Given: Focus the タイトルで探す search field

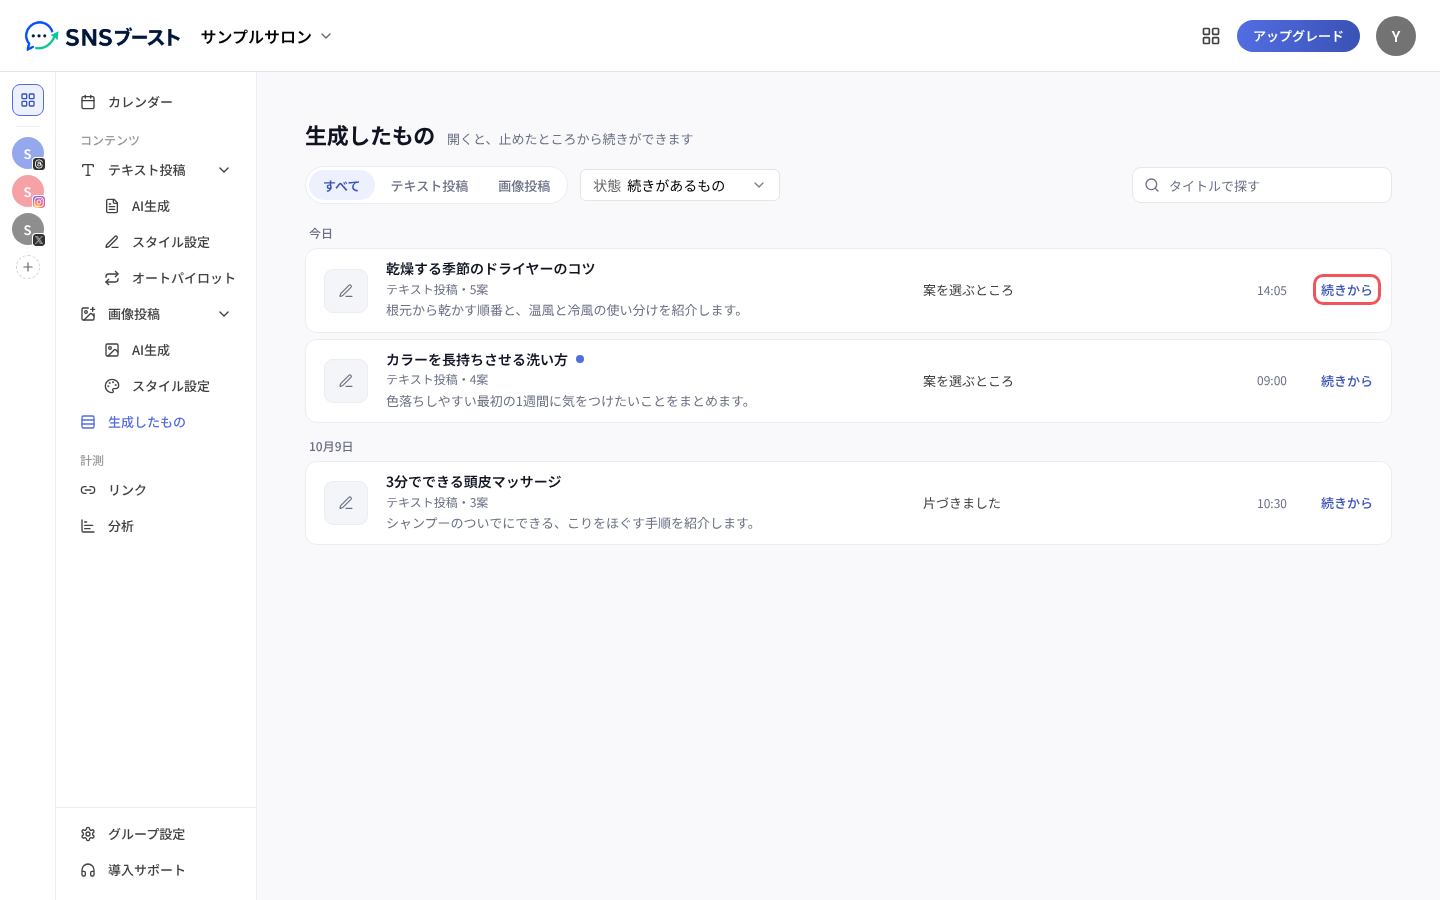Looking at the screenshot, I should tap(1262, 185).
